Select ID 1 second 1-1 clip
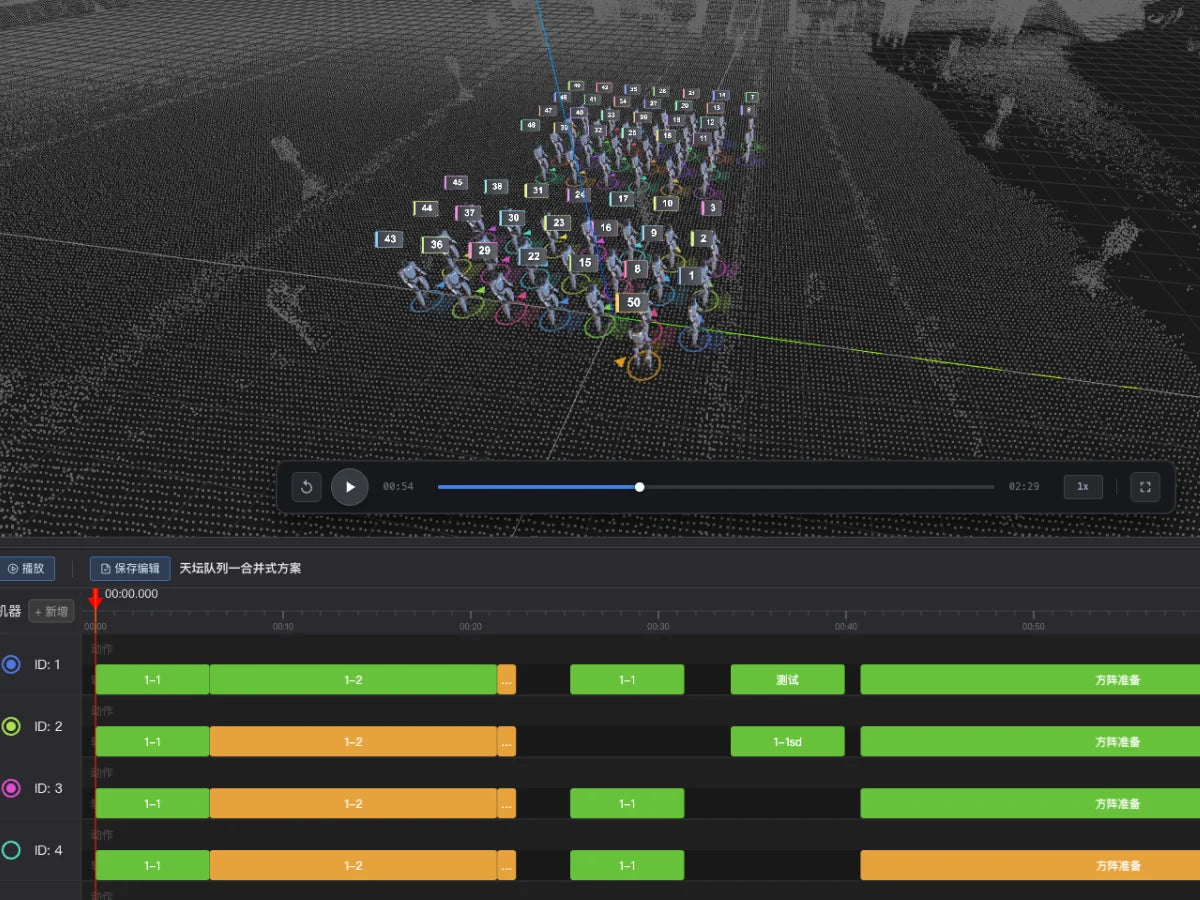 (627, 680)
